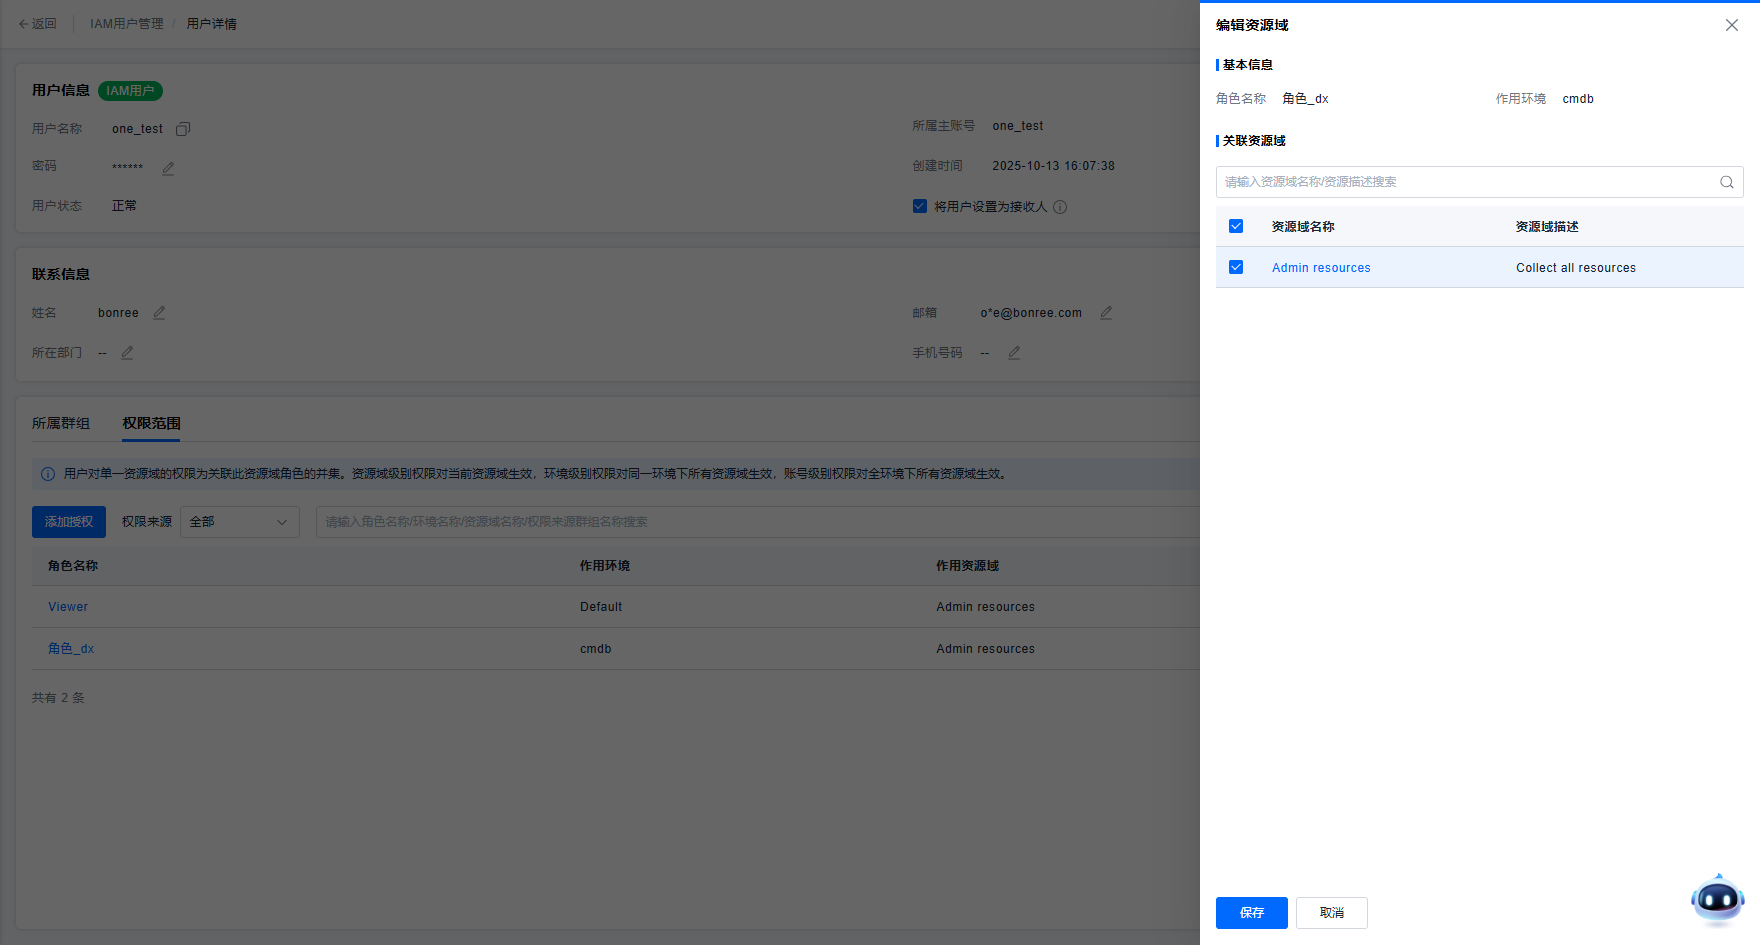Open the Admin resources link in panel

(x=1321, y=268)
